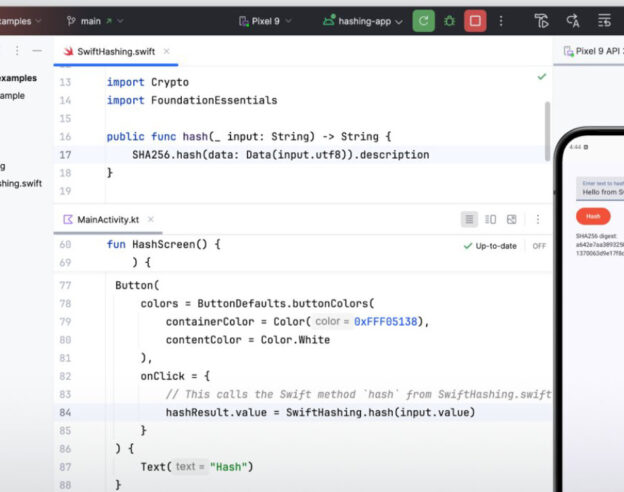Click the emulator's text-to-hash input field
Image resolution: width=624 pixels, height=492 pixels.
point(598,190)
